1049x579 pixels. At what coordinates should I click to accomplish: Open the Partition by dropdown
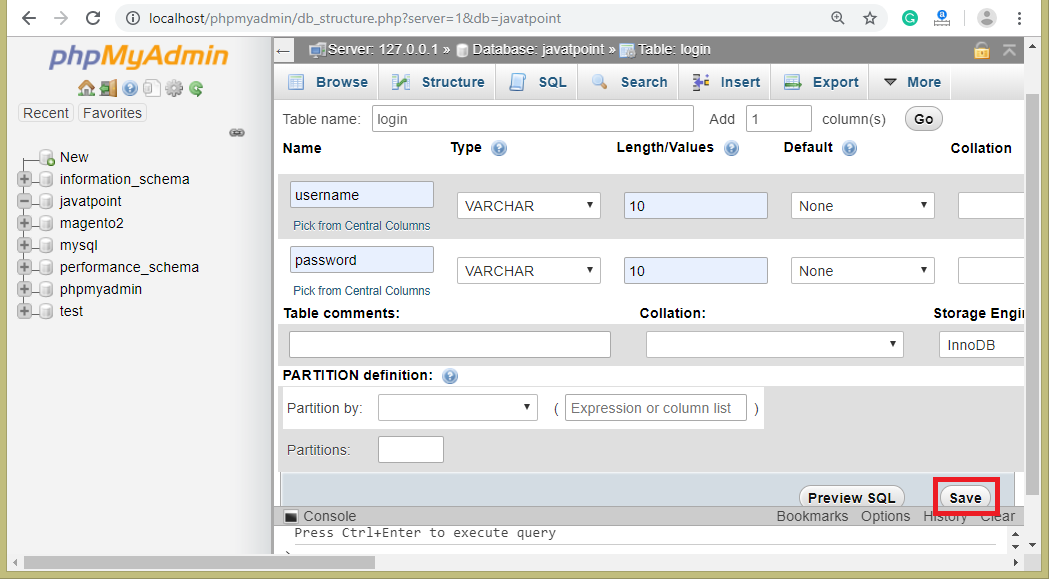[458, 408]
